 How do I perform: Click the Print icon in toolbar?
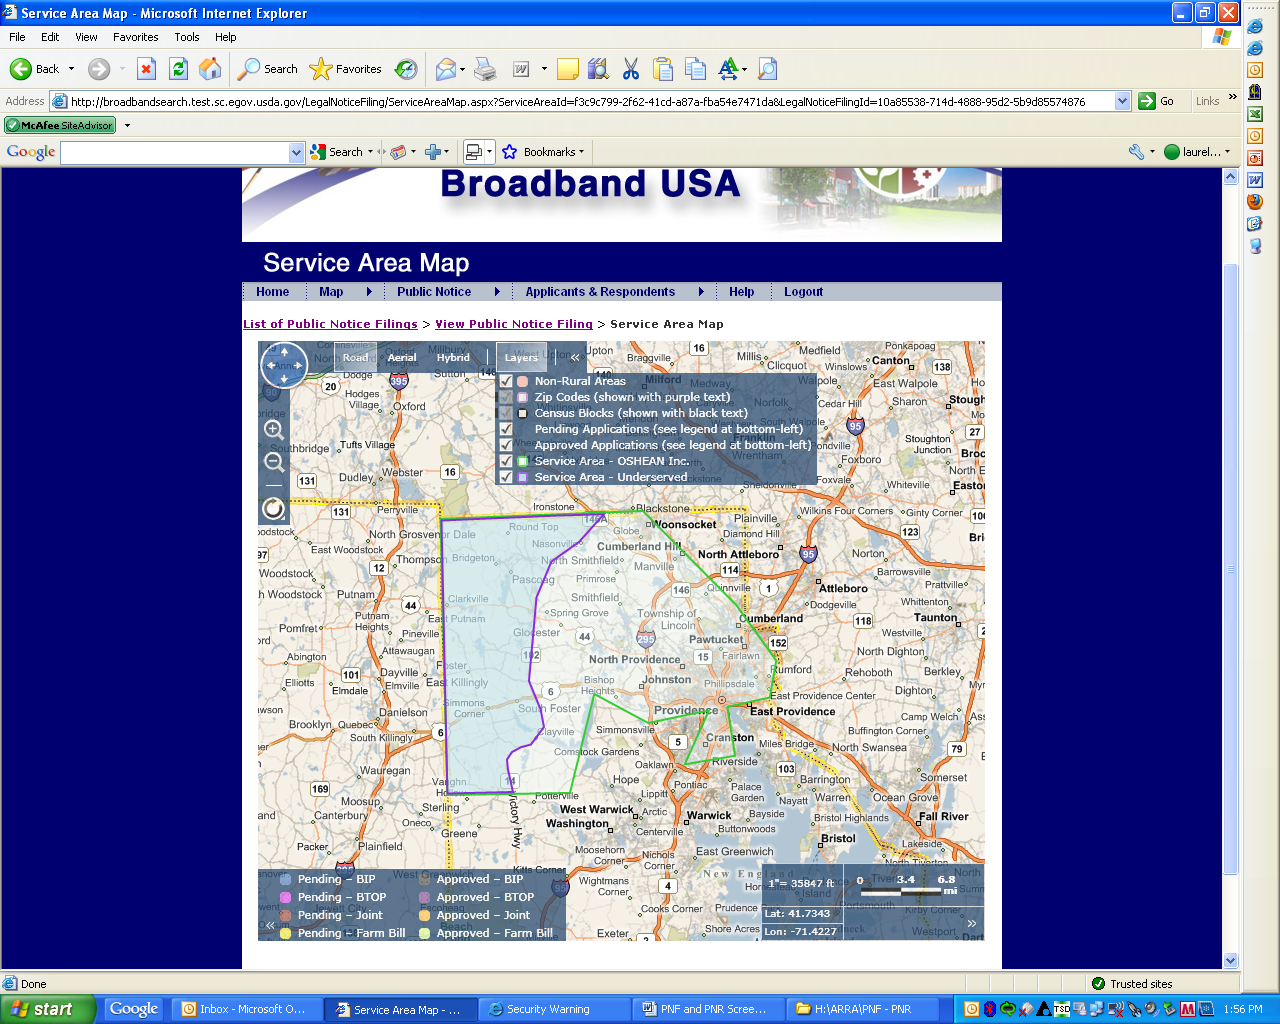pyautogui.click(x=485, y=69)
